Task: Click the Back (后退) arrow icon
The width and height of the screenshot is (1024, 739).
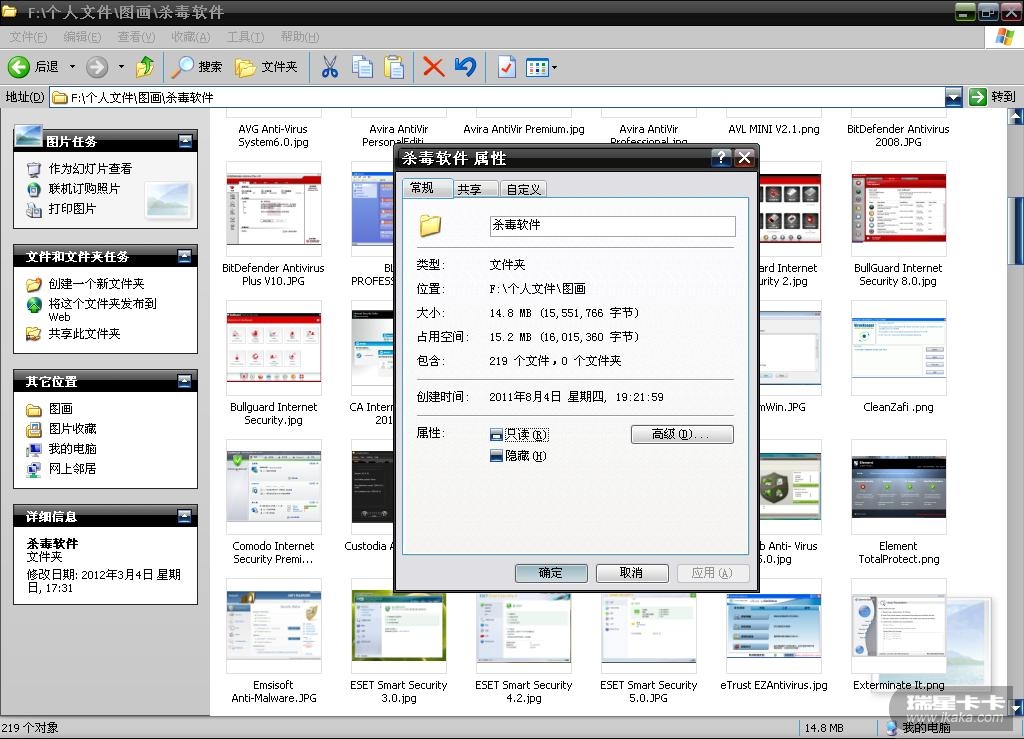Action: 18,67
